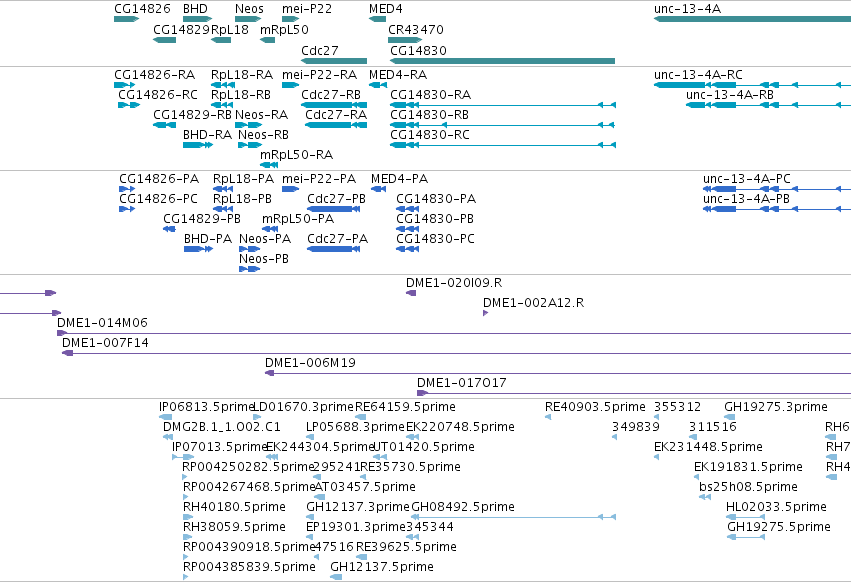Select the mei-P22 gene label

point(307,9)
